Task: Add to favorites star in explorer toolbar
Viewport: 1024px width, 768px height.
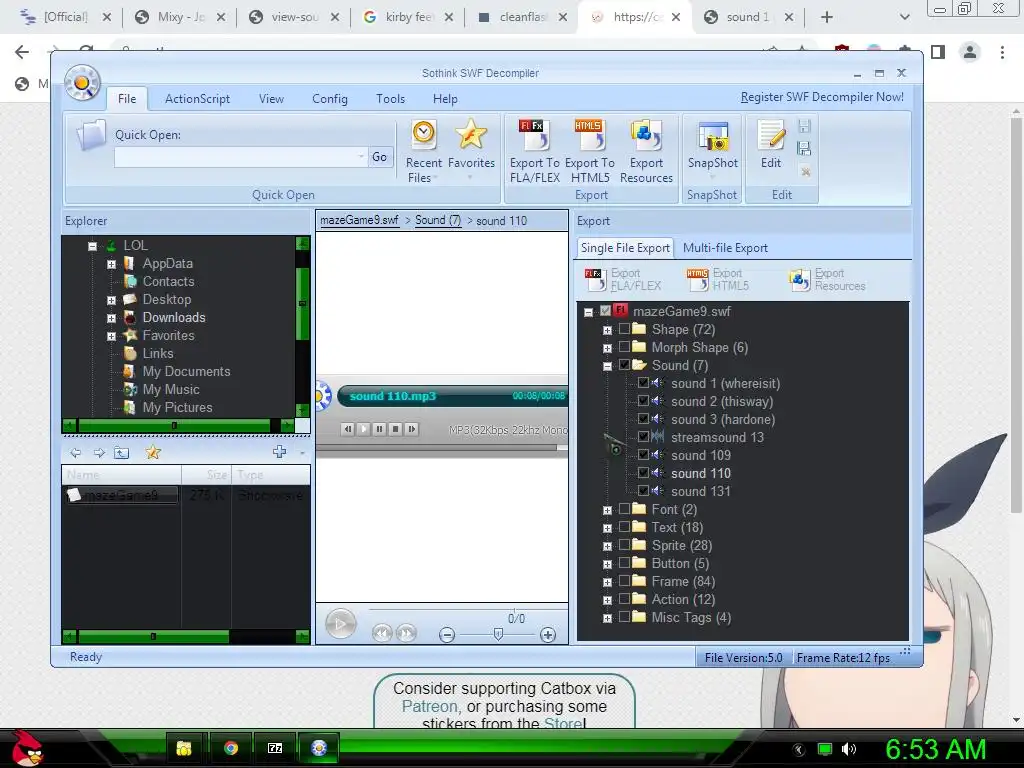Action: pyautogui.click(x=153, y=452)
